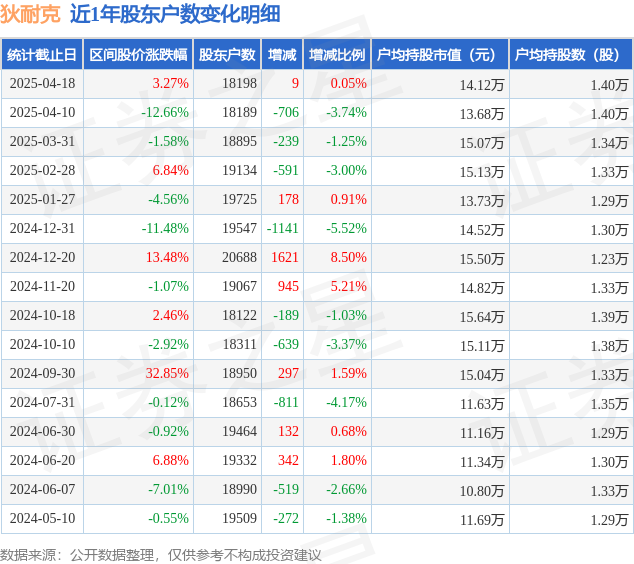Click the date cell 2024-11-20
Viewport: 634px width, 564px height.
[x=42, y=287]
